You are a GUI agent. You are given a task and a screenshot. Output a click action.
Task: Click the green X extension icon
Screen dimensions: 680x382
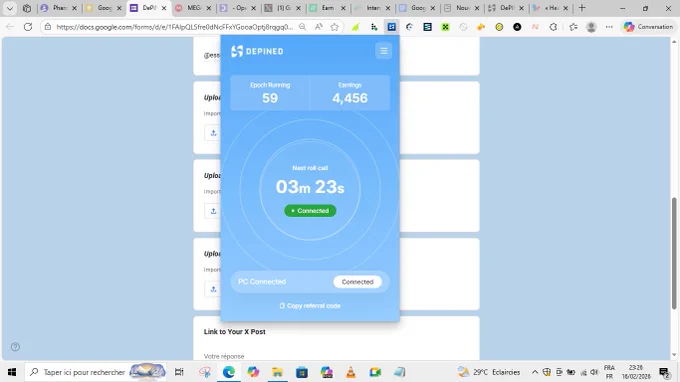pos(445,27)
